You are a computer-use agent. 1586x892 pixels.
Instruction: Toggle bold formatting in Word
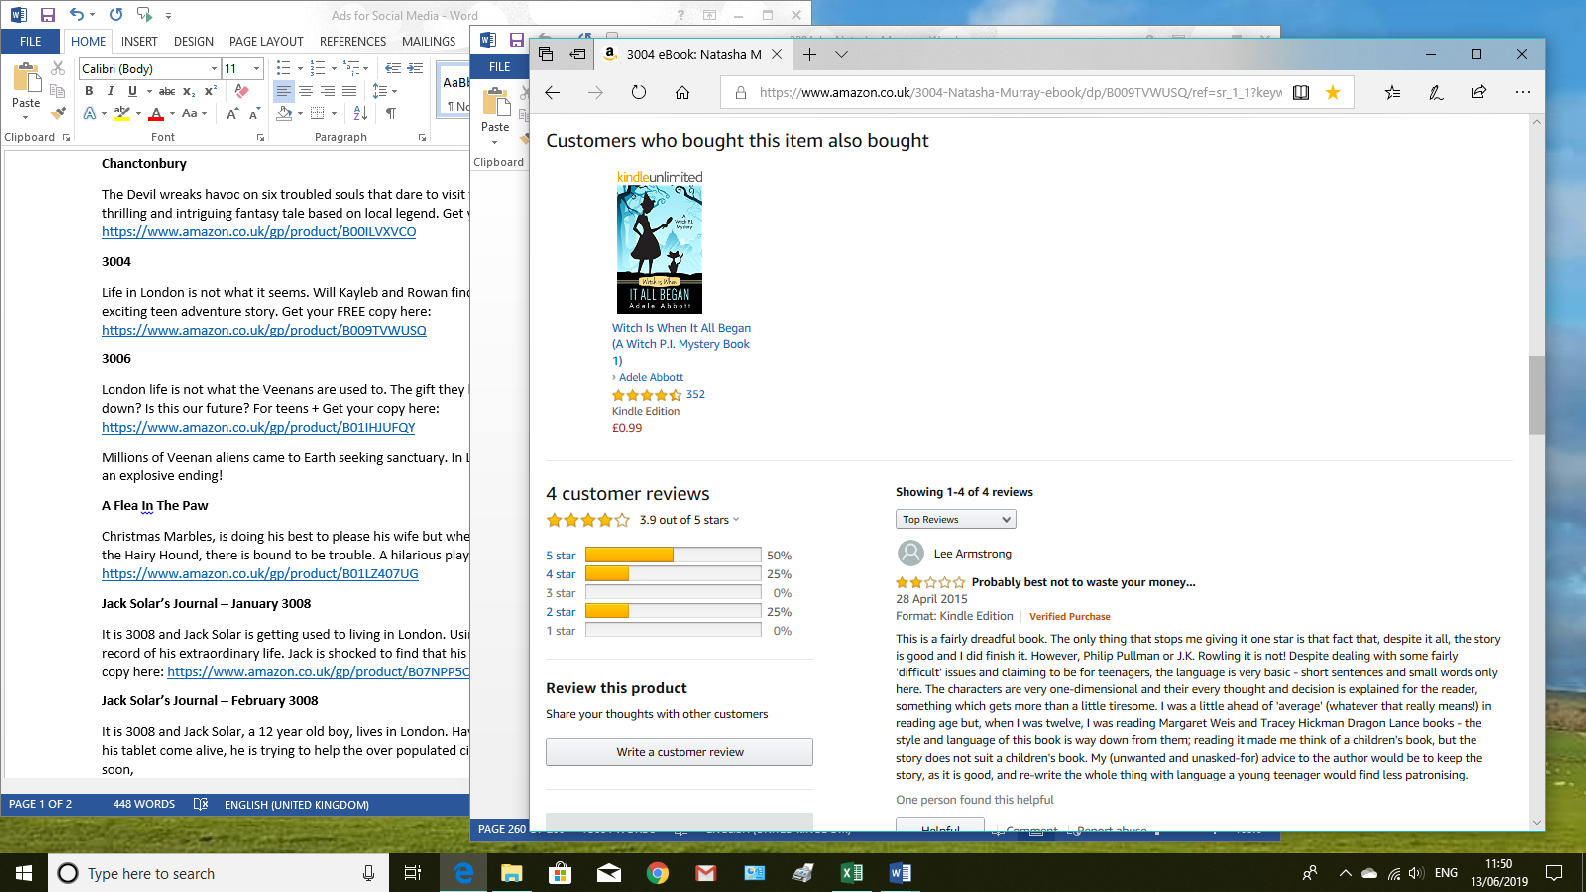89,91
